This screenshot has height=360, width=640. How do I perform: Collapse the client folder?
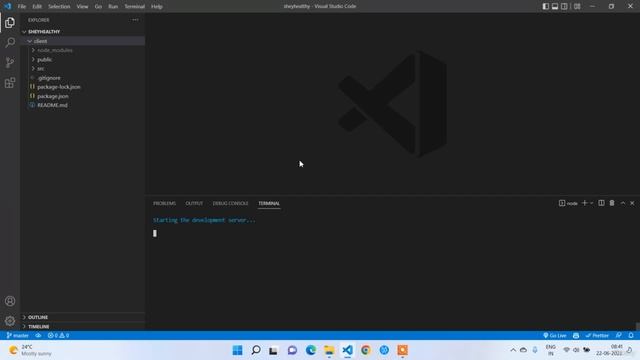point(83,41)
